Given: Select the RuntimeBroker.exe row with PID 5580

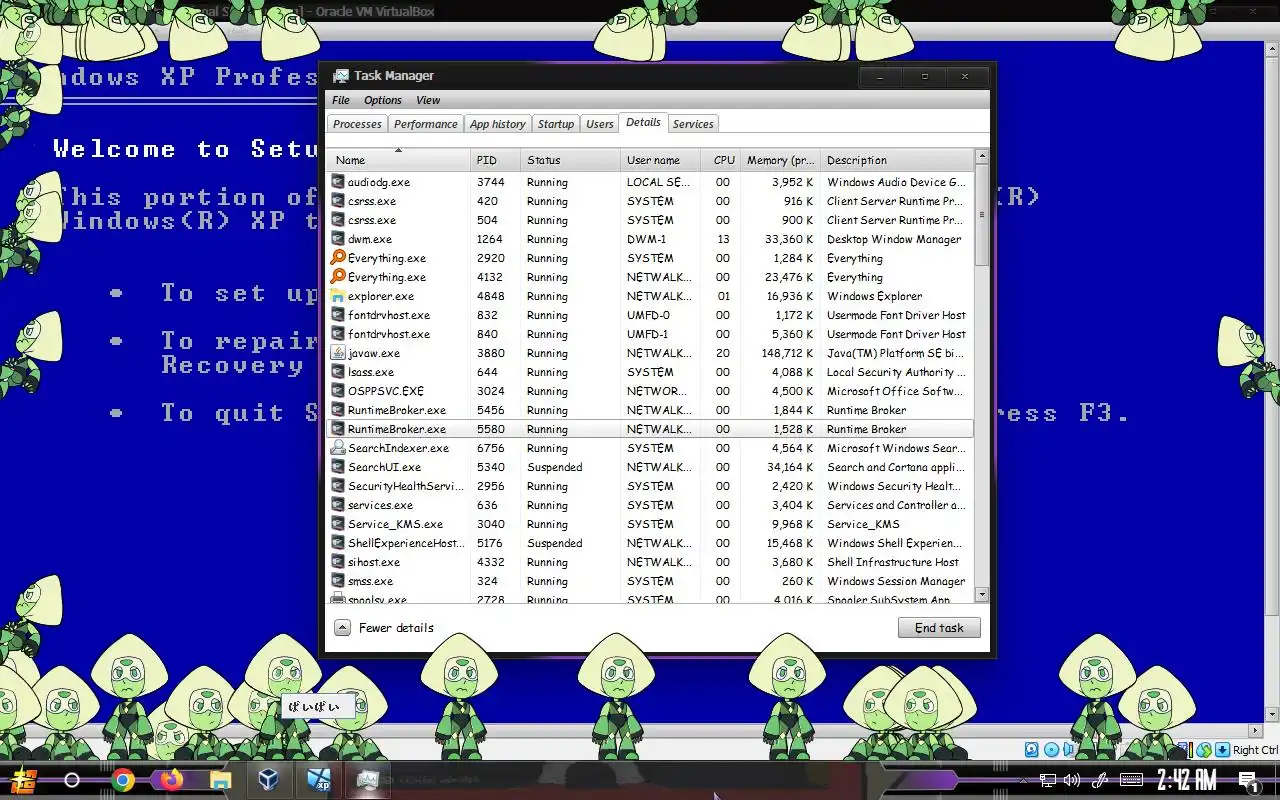Looking at the screenshot, I should [x=650, y=429].
